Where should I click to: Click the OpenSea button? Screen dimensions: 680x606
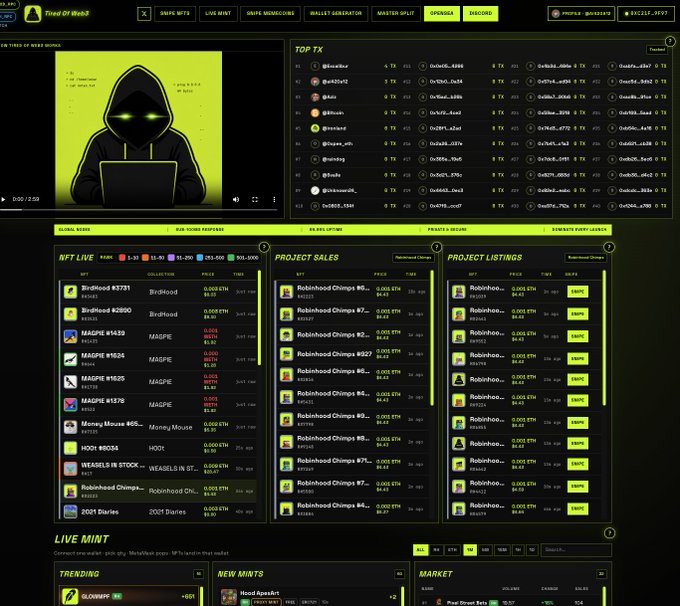(x=441, y=13)
